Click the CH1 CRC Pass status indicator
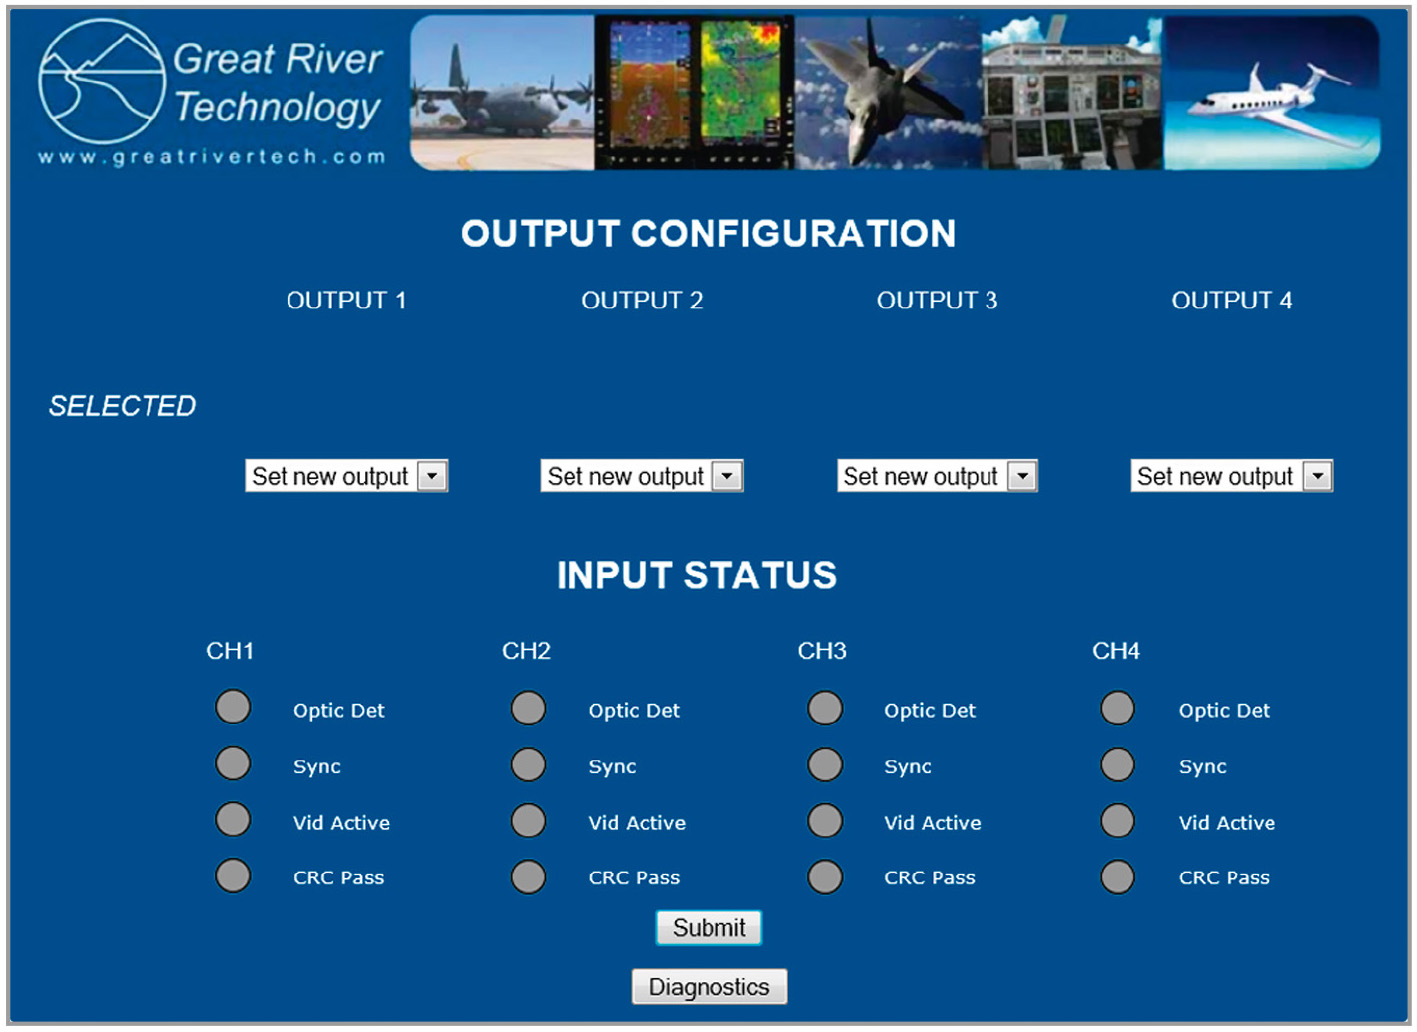Viewport: 1417px width, 1032px height. coord(233,876)
